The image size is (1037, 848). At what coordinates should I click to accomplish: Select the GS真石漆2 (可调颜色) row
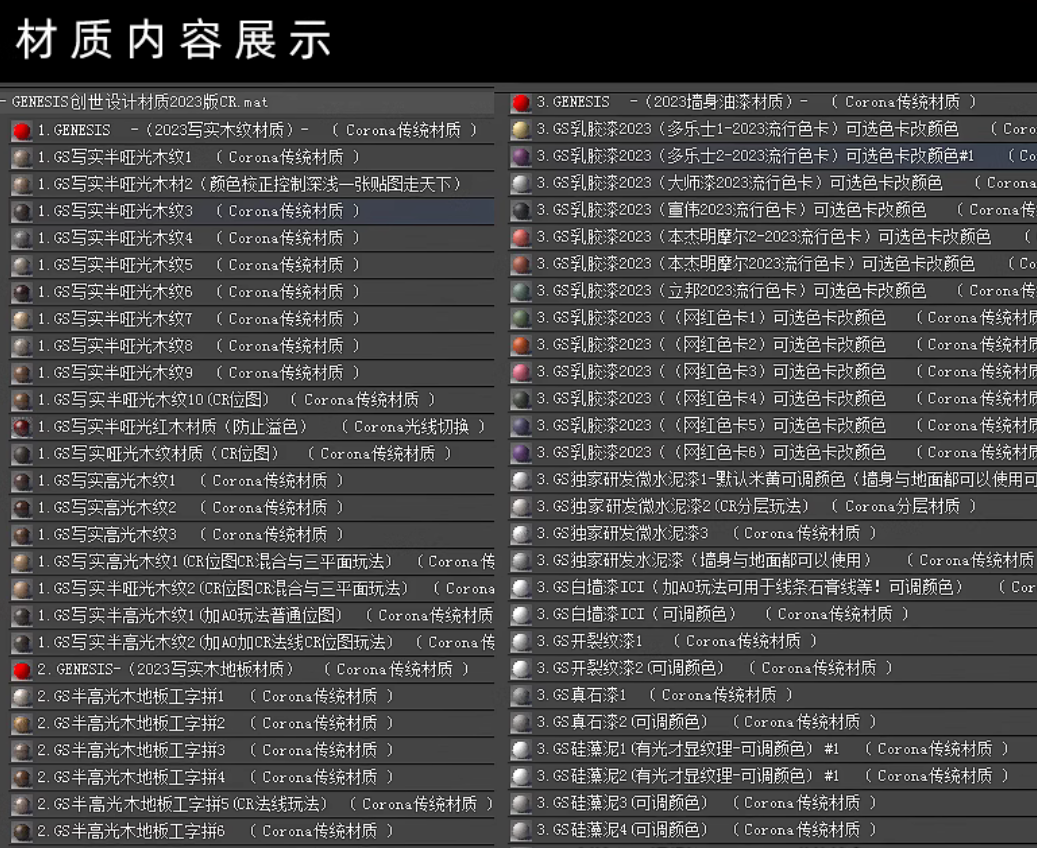click(773, 722)
